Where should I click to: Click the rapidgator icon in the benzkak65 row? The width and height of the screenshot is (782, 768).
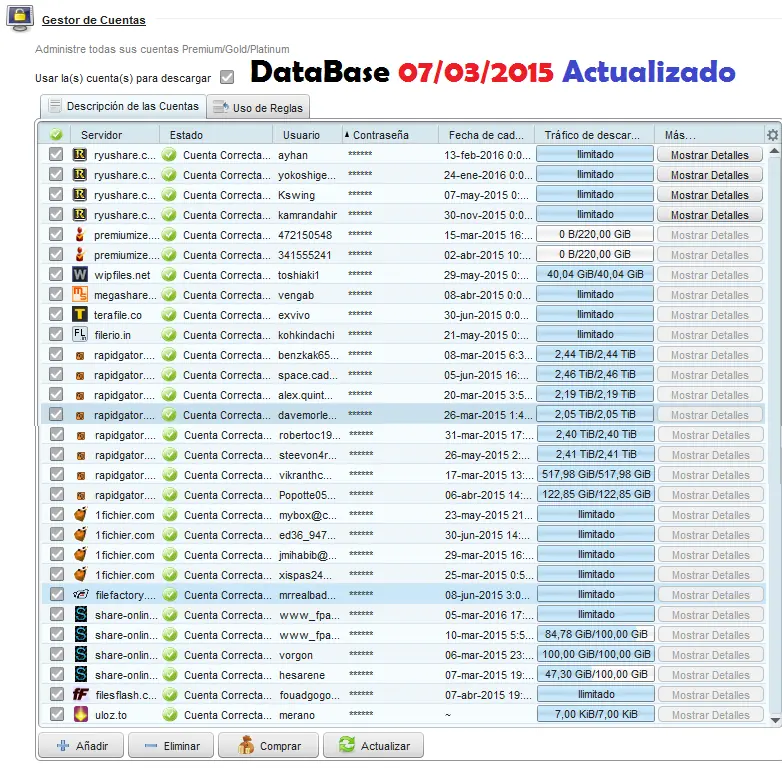[x=80, y=356]
